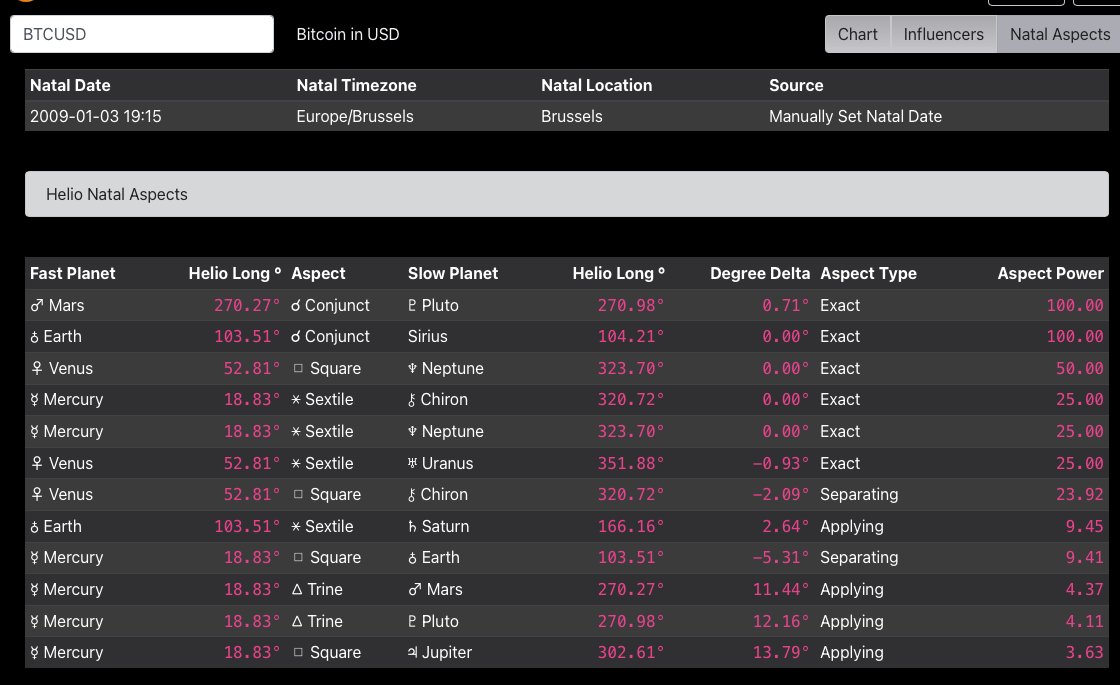Viewport: 1120px width, 685px height.
Task: Click Sextile symbol in Earth Sextile Saturn row
Action: pos(296,526)
